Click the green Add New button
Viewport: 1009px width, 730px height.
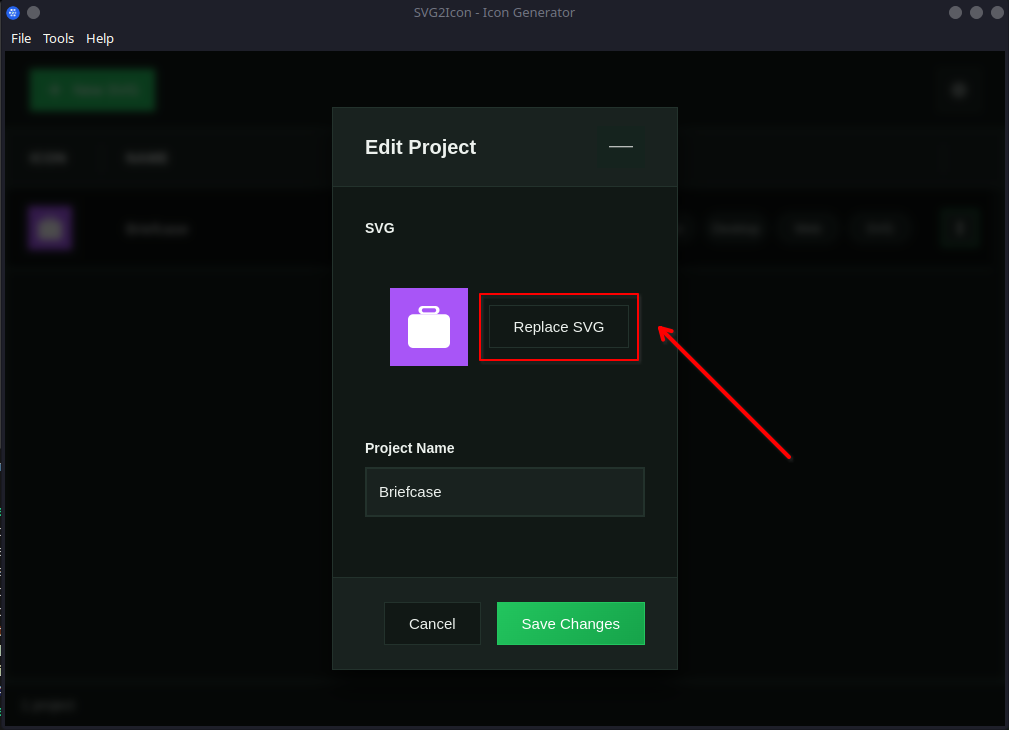point(92,89)
